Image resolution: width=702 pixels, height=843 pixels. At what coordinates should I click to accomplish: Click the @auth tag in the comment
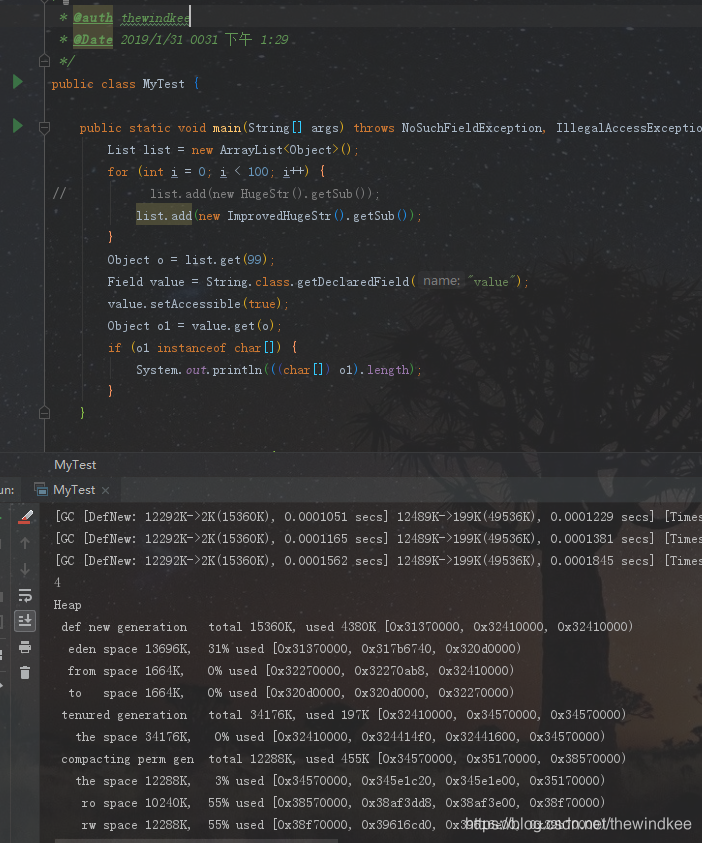click(93, 18)
